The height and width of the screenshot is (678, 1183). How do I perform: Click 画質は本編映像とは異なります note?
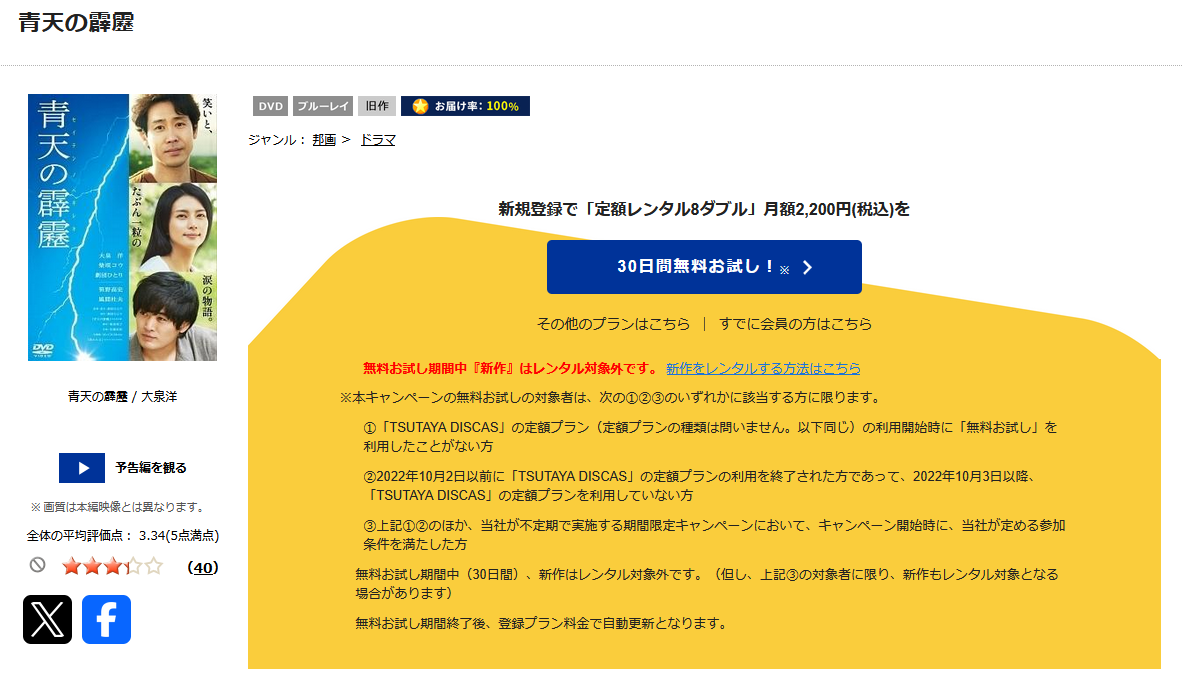(118, 507)
